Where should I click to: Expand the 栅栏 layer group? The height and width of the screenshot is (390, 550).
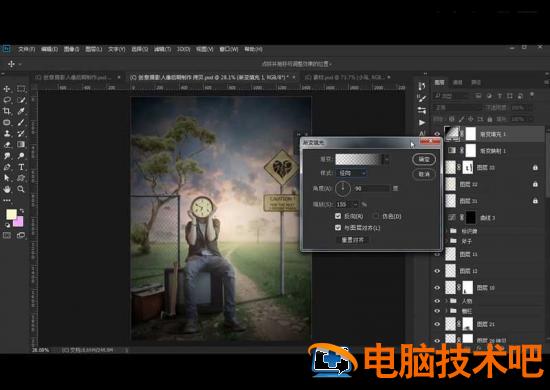pyautogui.click(x=447, y=311)
